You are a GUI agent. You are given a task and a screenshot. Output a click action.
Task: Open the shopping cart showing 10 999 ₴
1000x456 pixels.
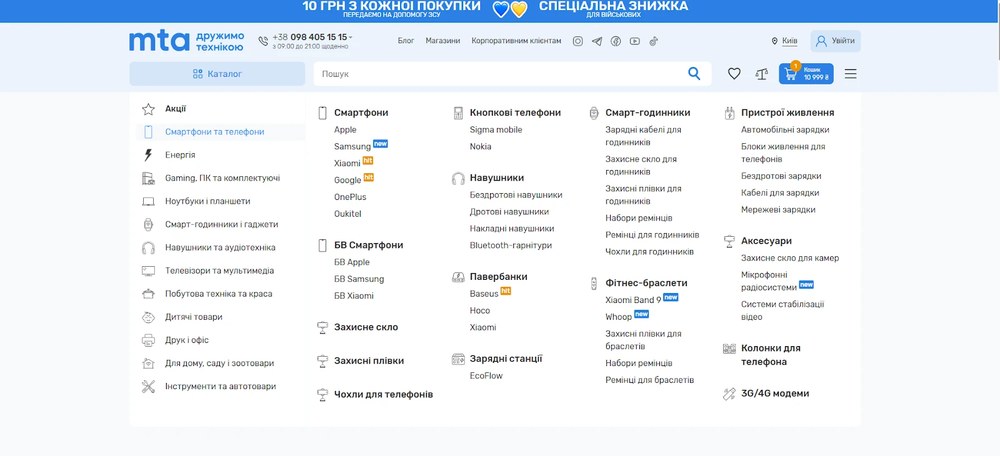pos(806,73)
